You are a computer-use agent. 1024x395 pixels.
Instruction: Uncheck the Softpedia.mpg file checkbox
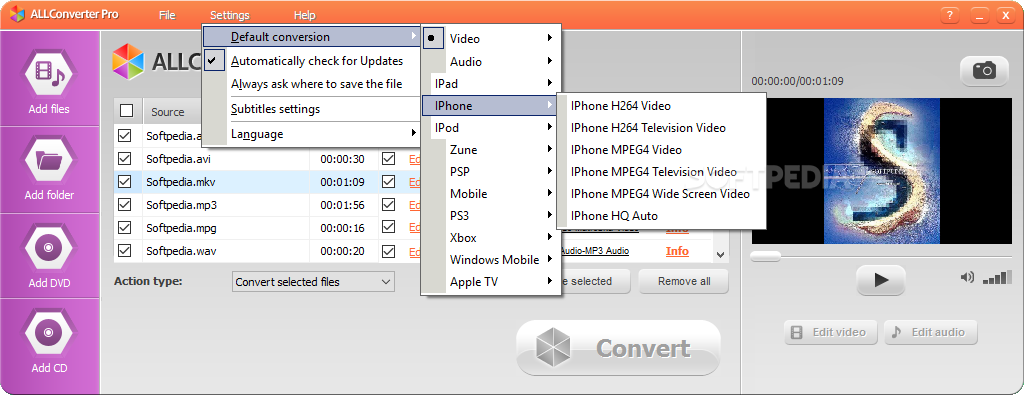point(124,227)
